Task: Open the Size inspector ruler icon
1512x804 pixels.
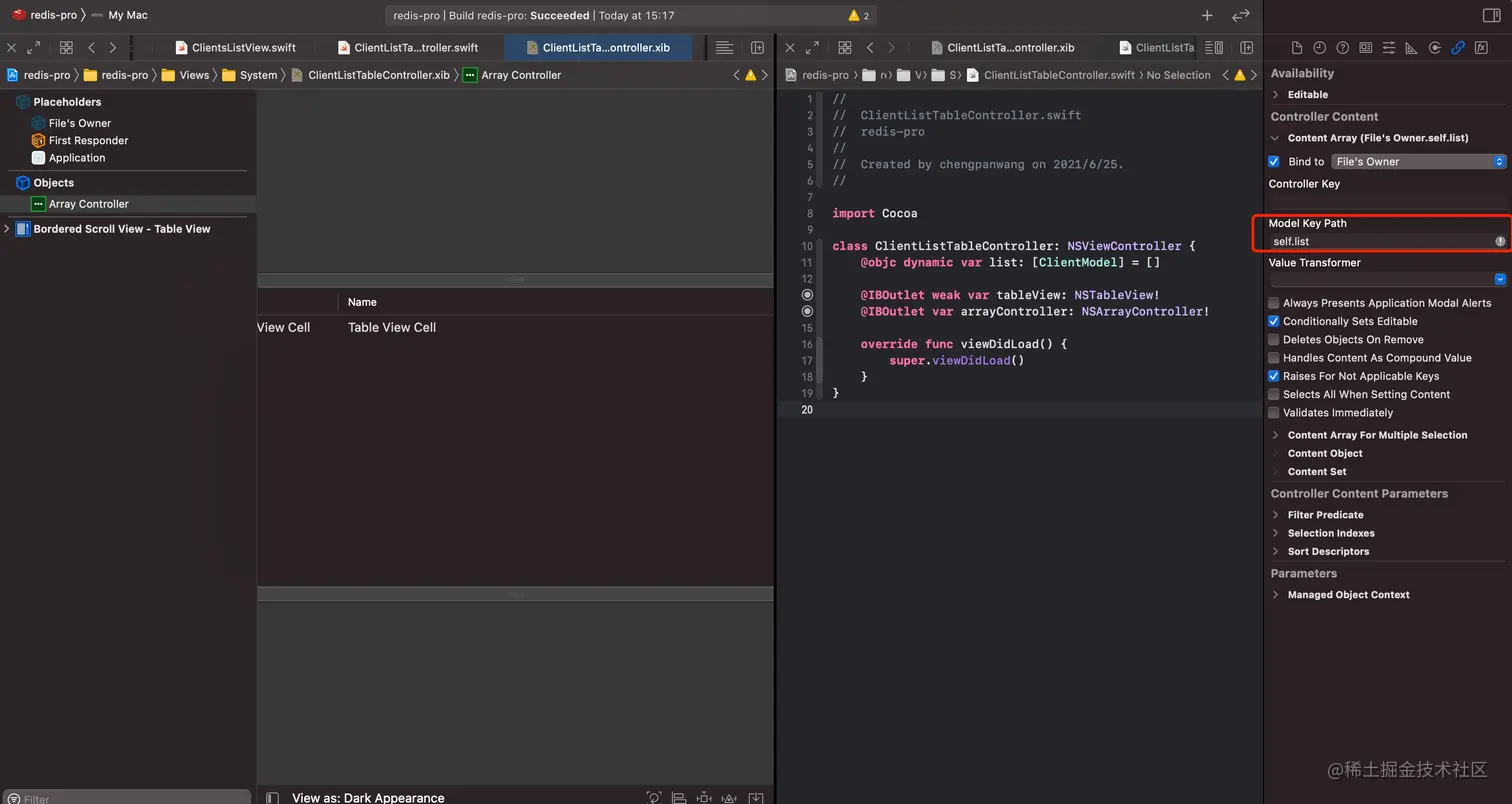Action: tap(1412, 47)
